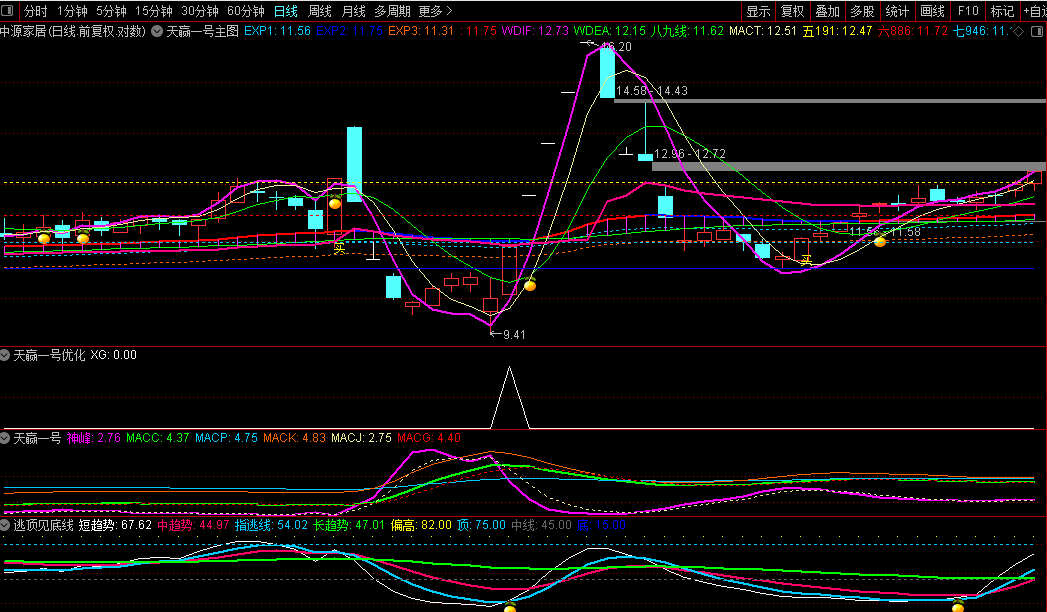The height and width of the screenshot is (612, 1047).
Task: Click the 画线 drawing tools button
Action: point(932,11)
